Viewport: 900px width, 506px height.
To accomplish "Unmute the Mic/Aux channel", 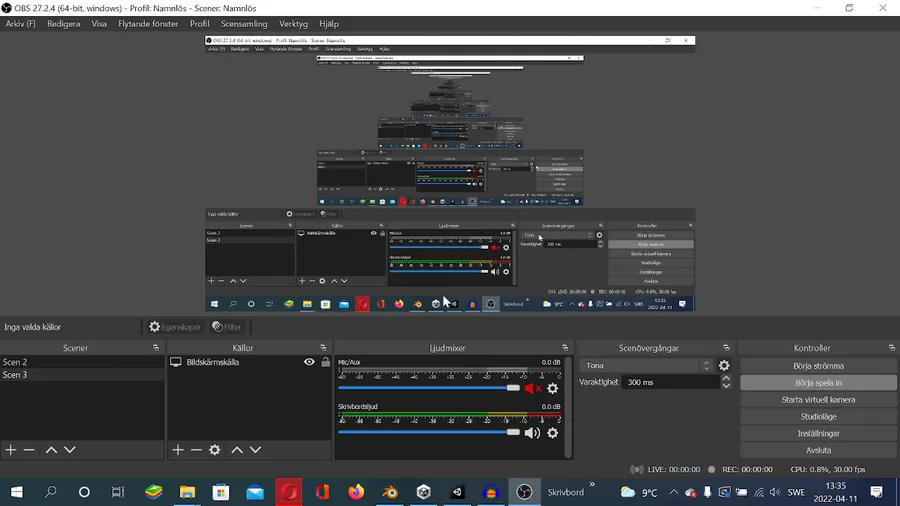I will (533, 388).
